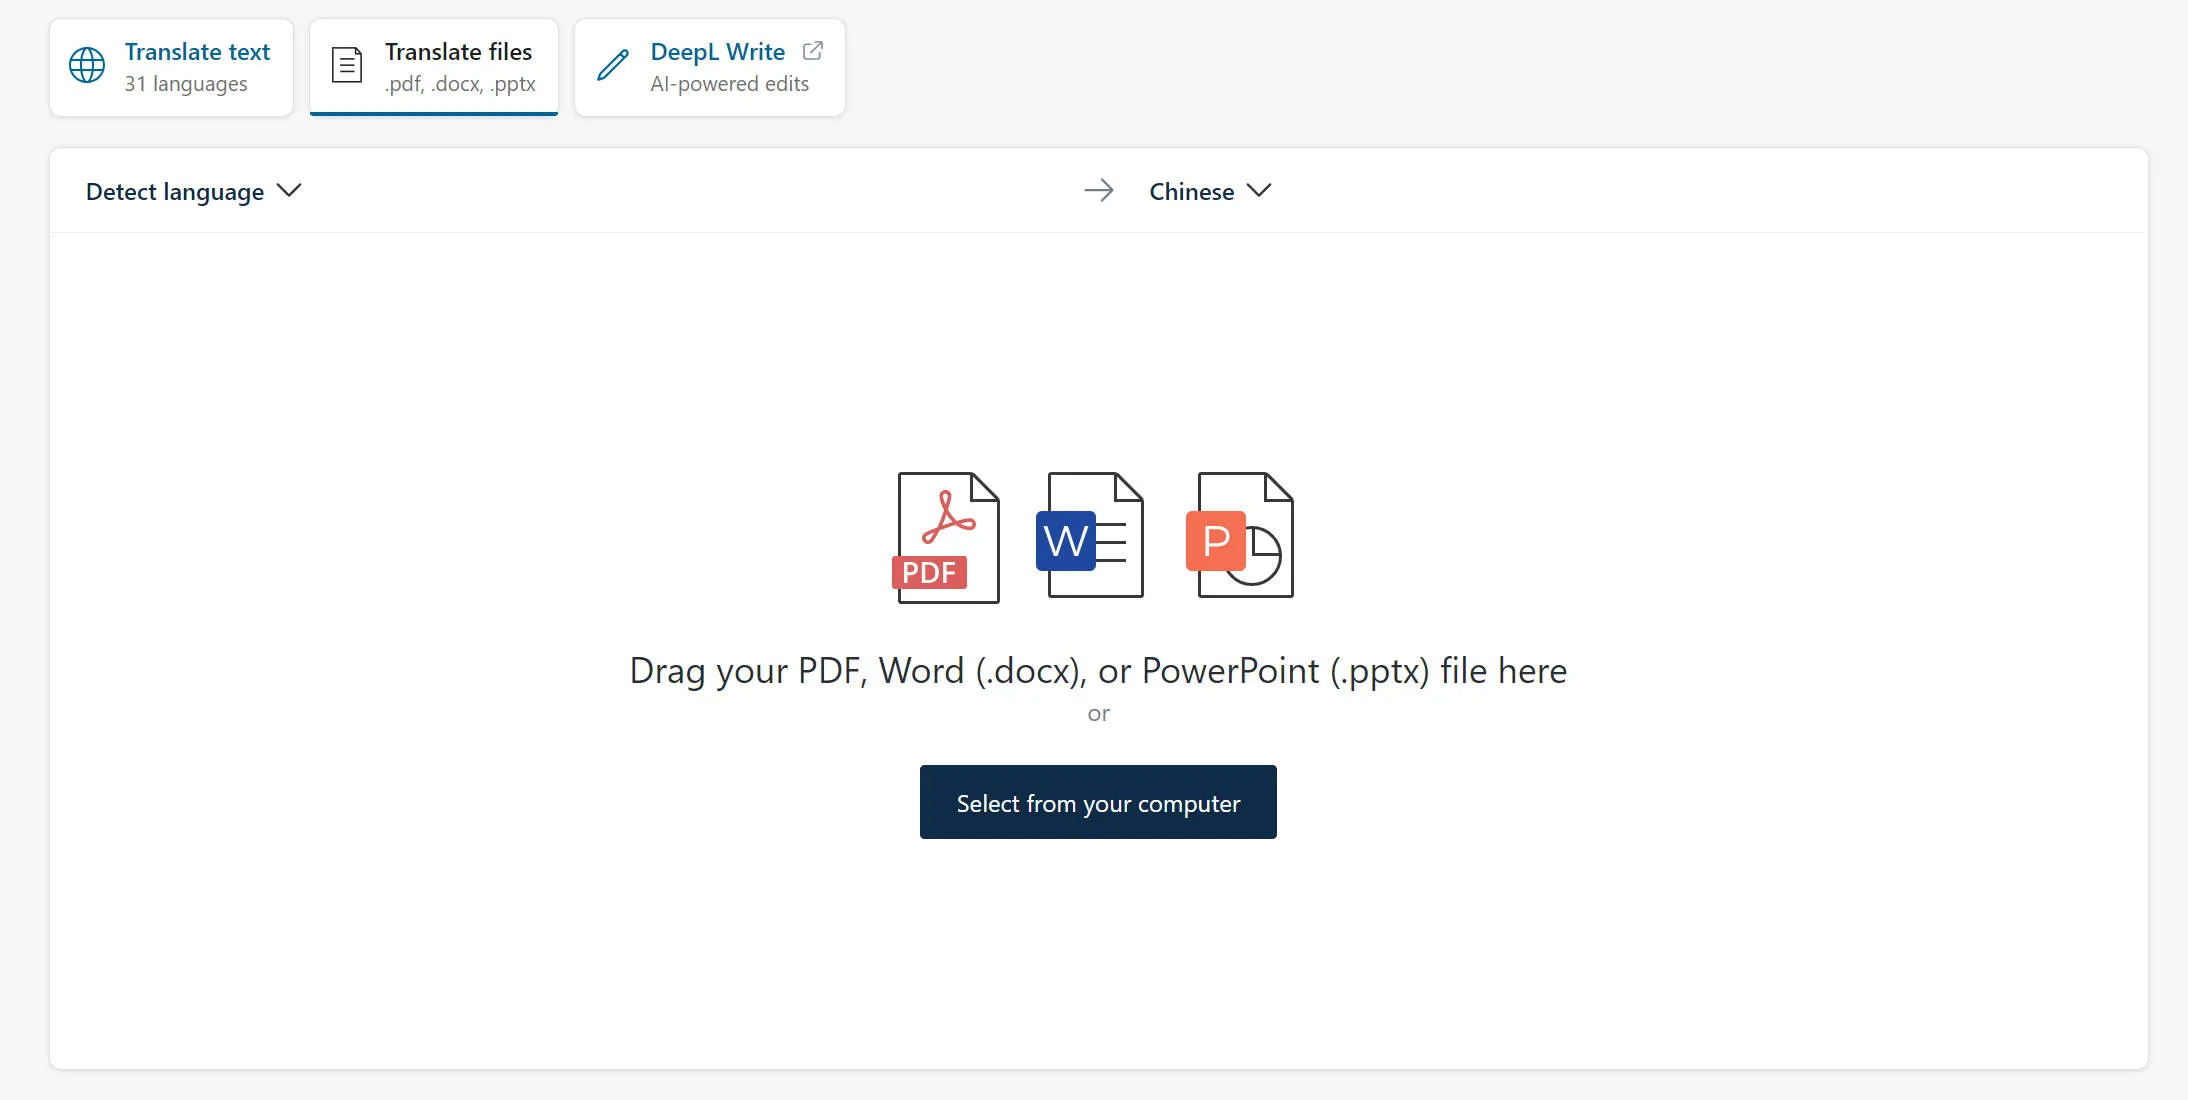Click the '.pdf, .docx, .pptx' subtitle
2188x1100 pixels.
[x=460, y=85]
